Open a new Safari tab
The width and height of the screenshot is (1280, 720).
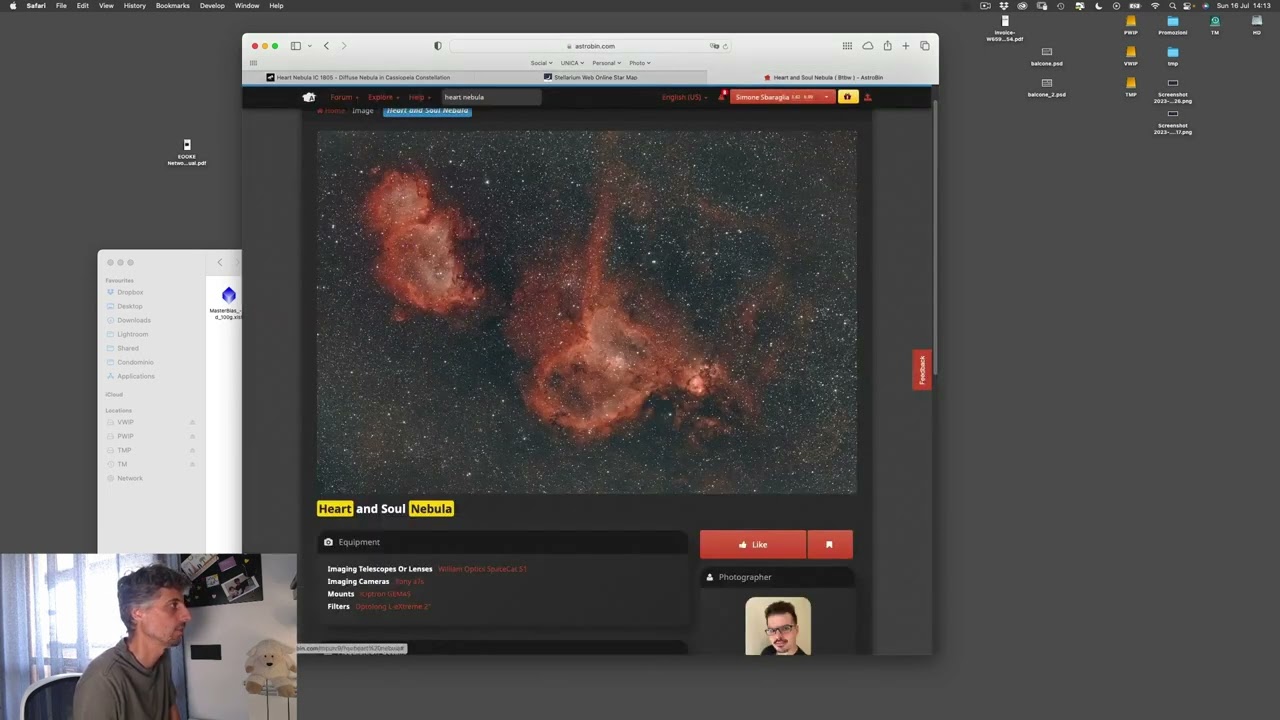point(905,46)
